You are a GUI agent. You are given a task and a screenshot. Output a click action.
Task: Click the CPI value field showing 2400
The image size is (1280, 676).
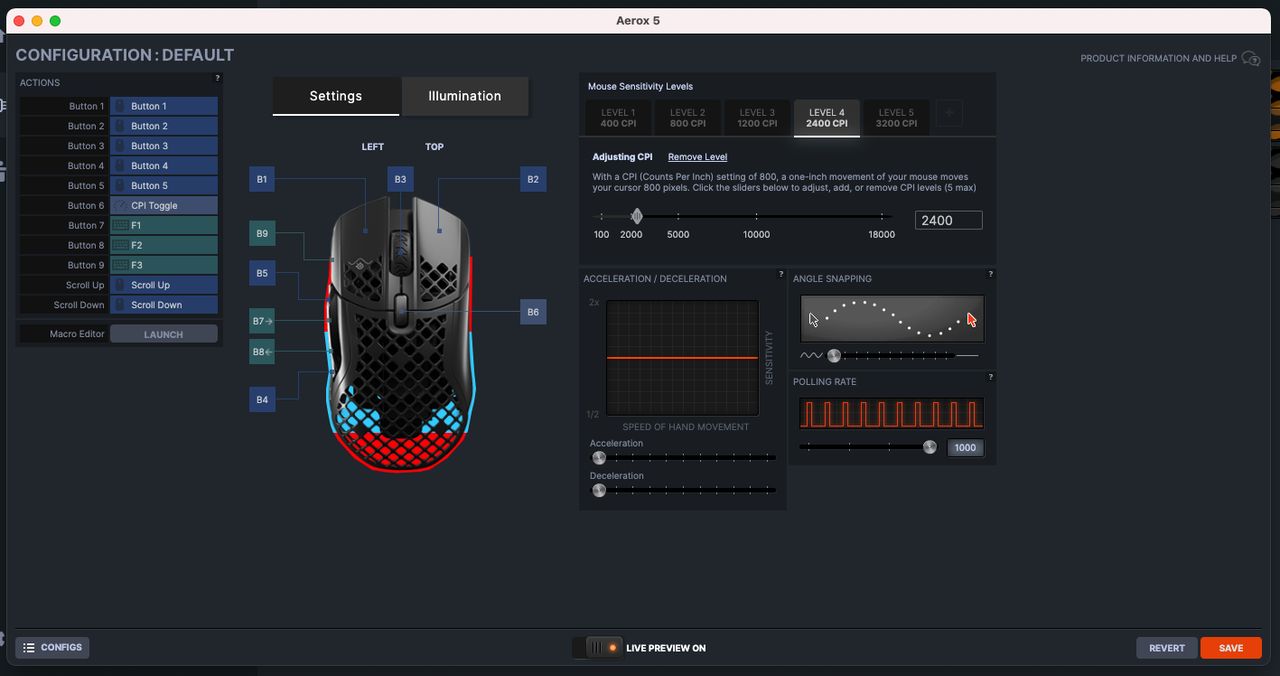[x=949, y=220]
